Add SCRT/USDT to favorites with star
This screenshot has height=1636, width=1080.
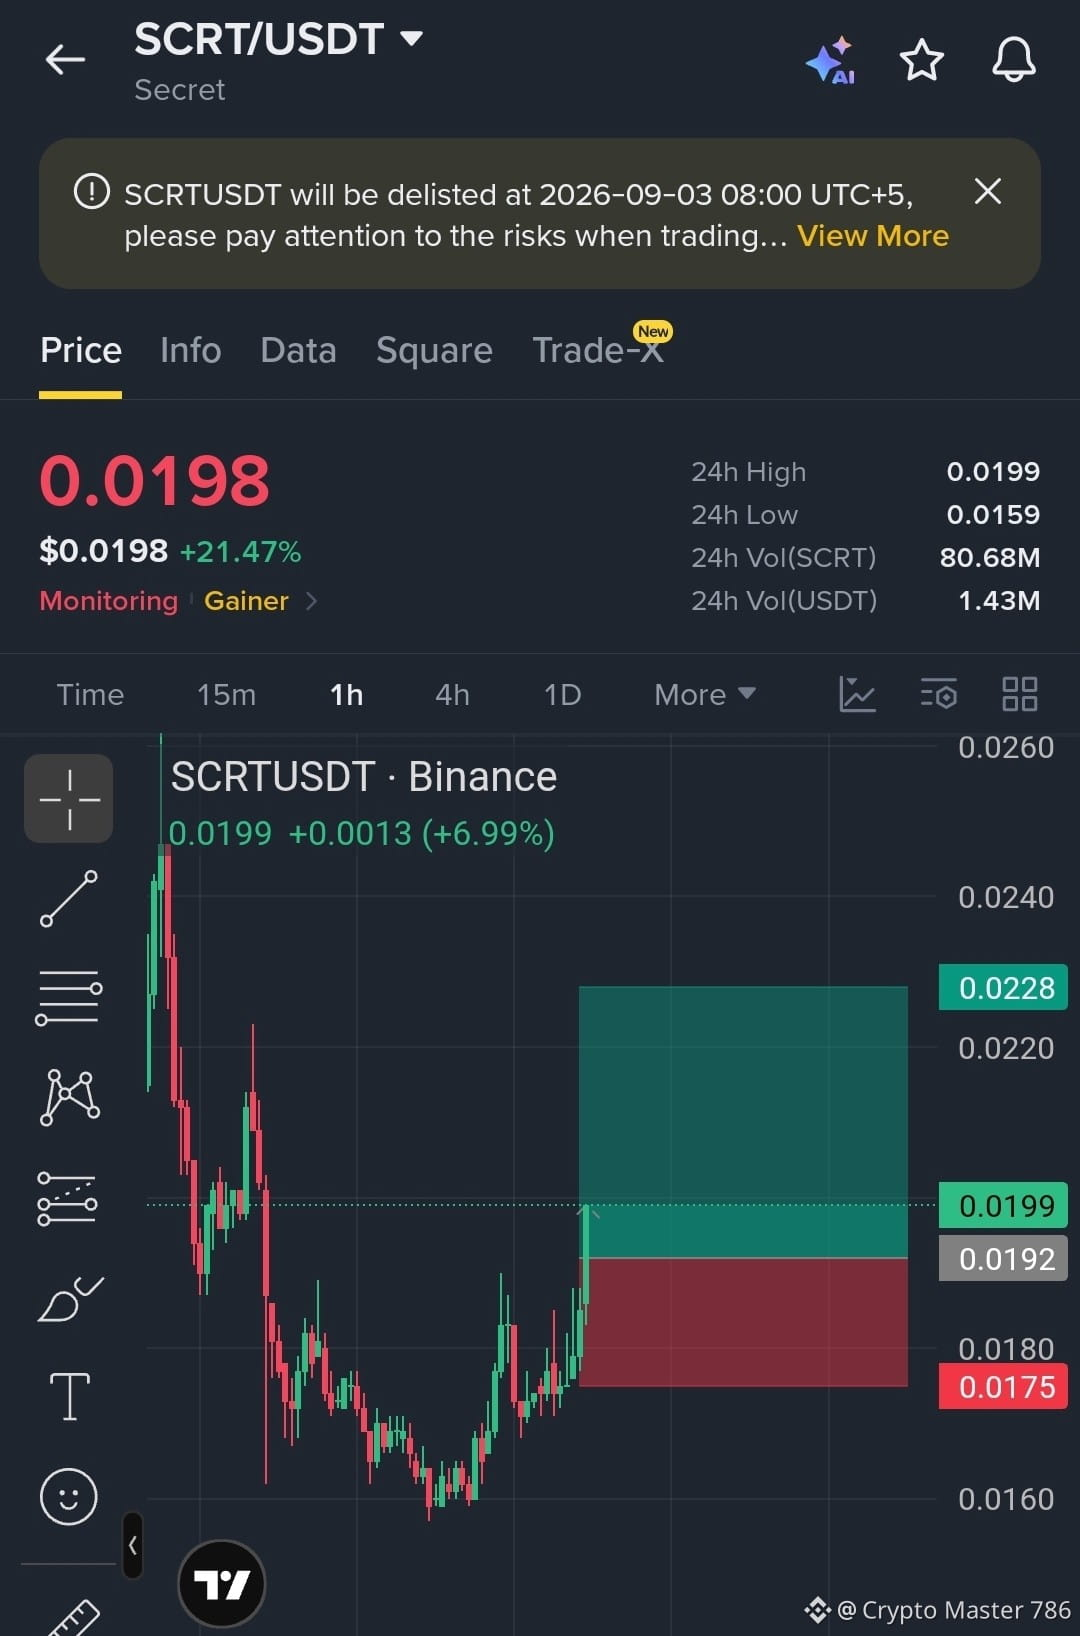922,60
